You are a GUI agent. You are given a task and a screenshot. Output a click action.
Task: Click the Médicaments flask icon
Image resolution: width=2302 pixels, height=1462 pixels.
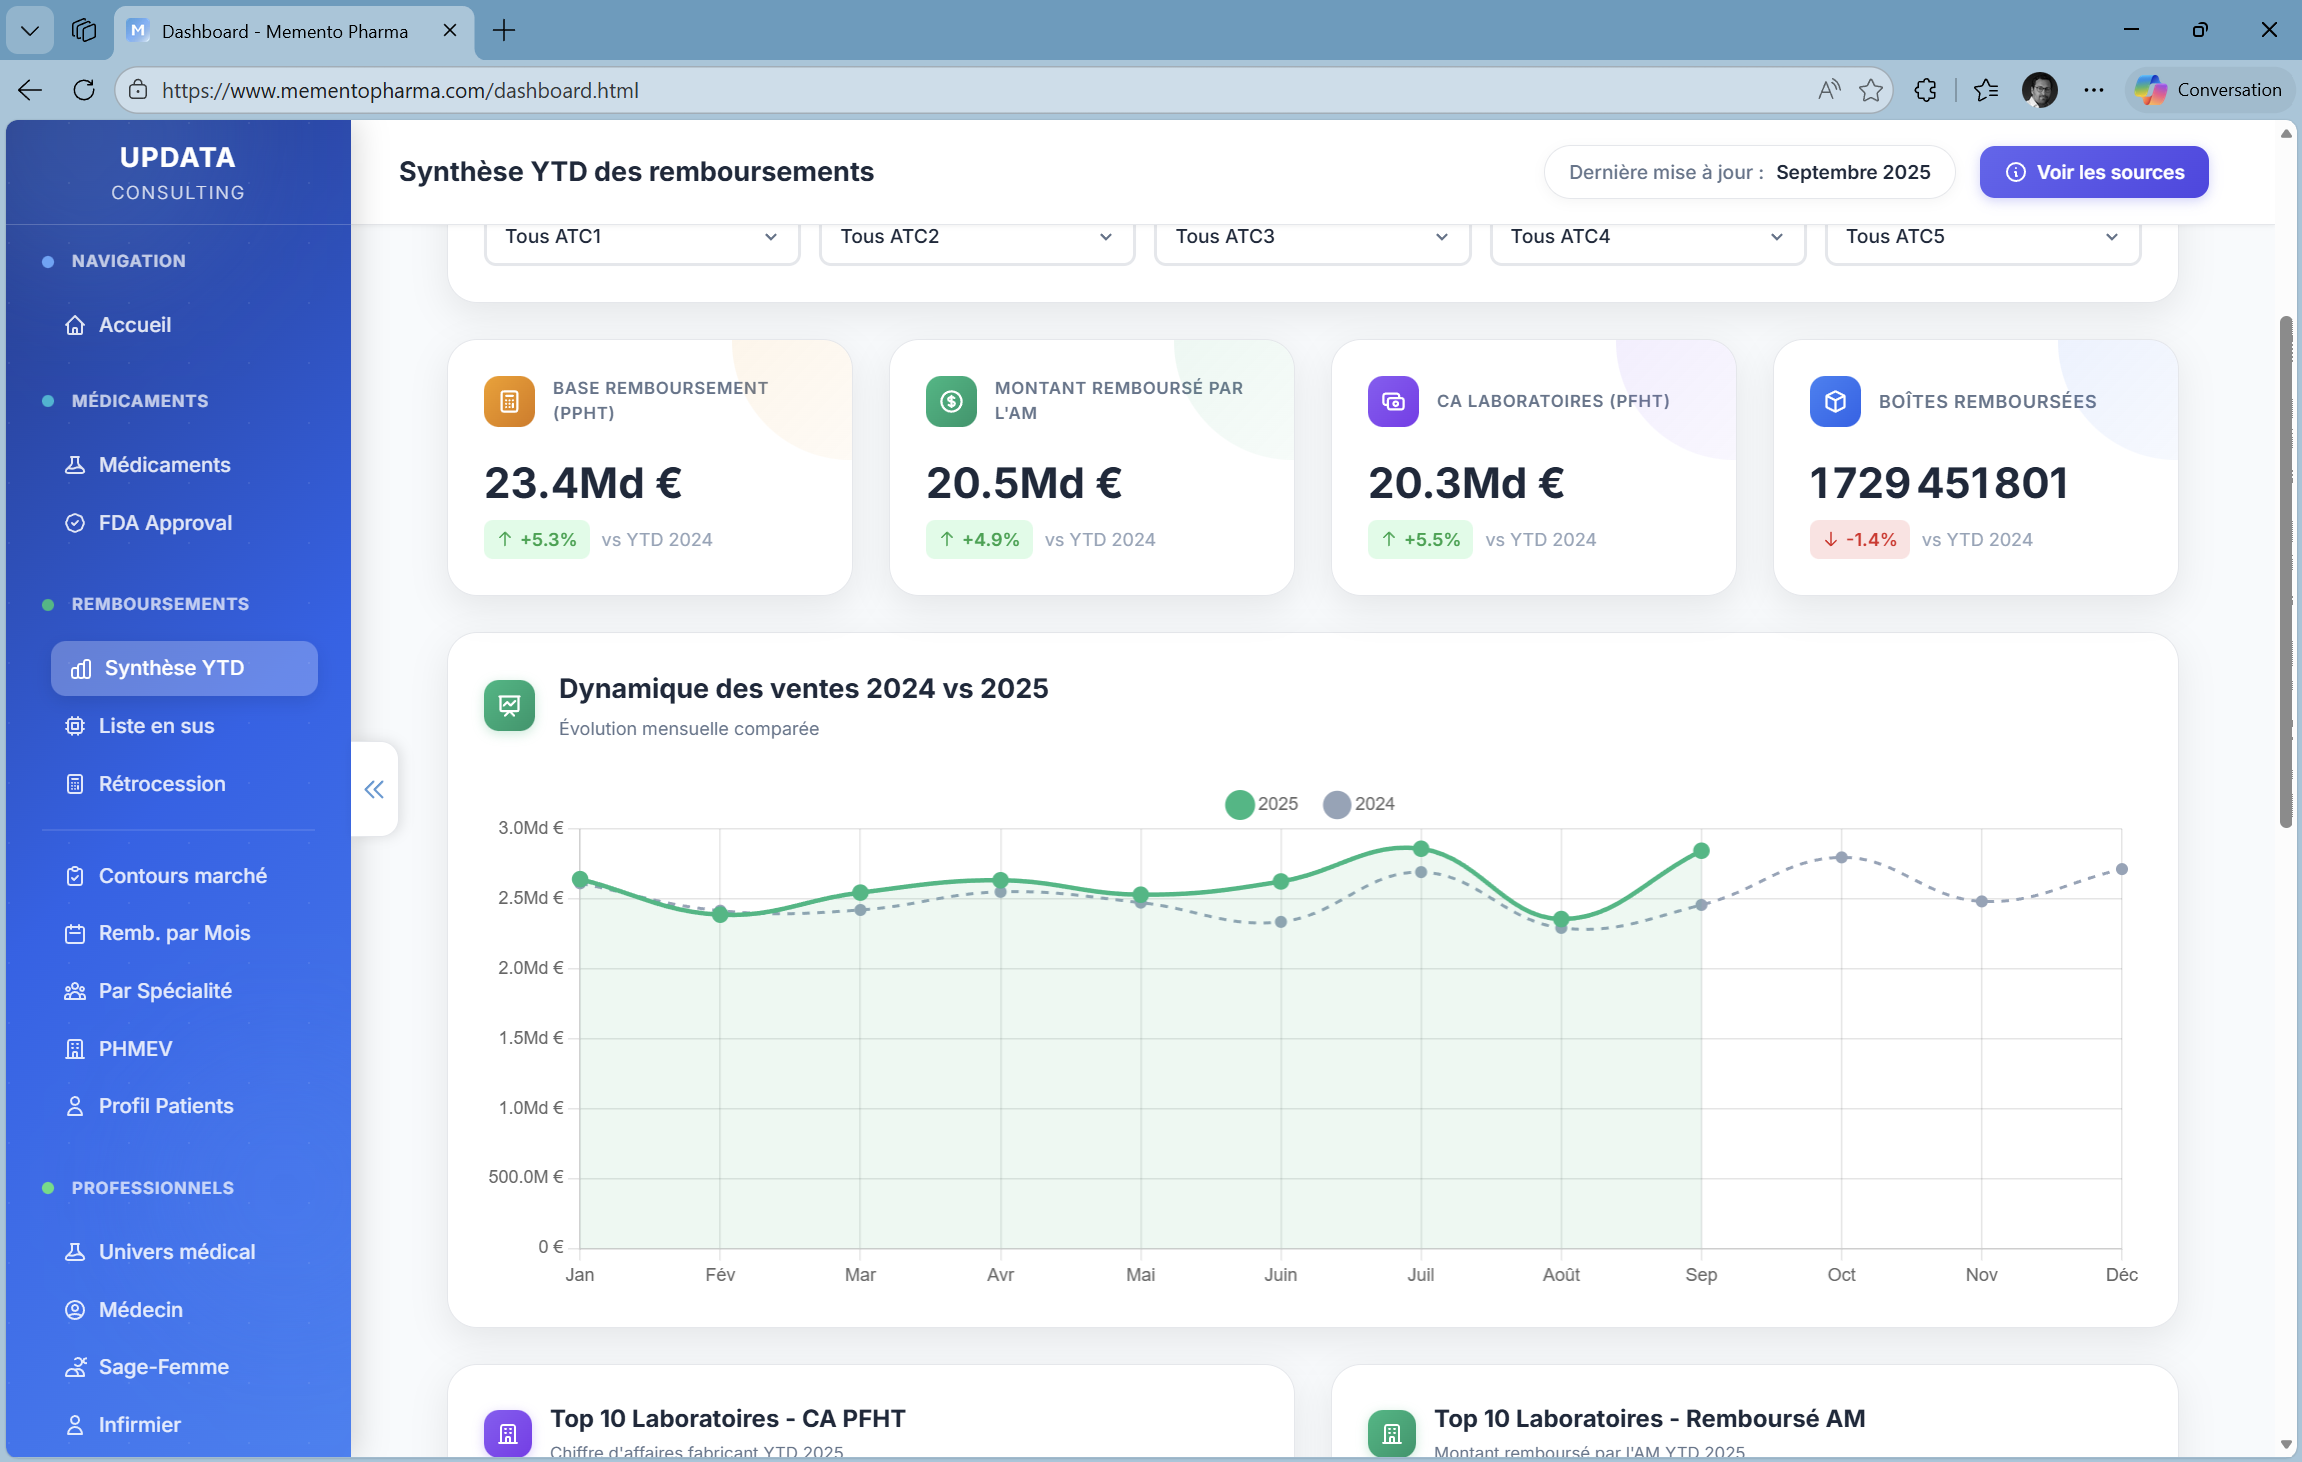pyautogui.click(x=75, y=464)
